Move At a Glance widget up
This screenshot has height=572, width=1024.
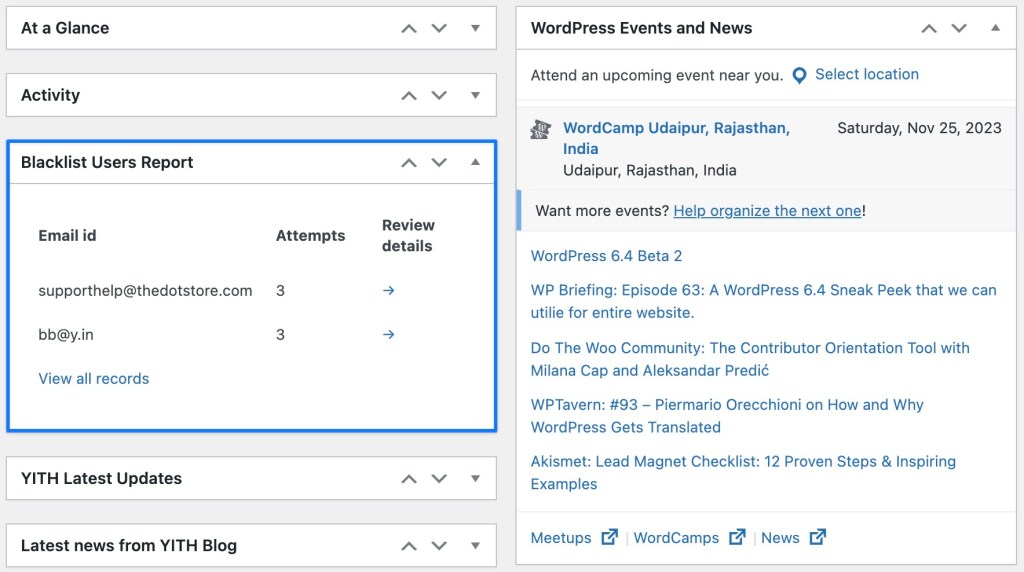click(x=408, y=28)
